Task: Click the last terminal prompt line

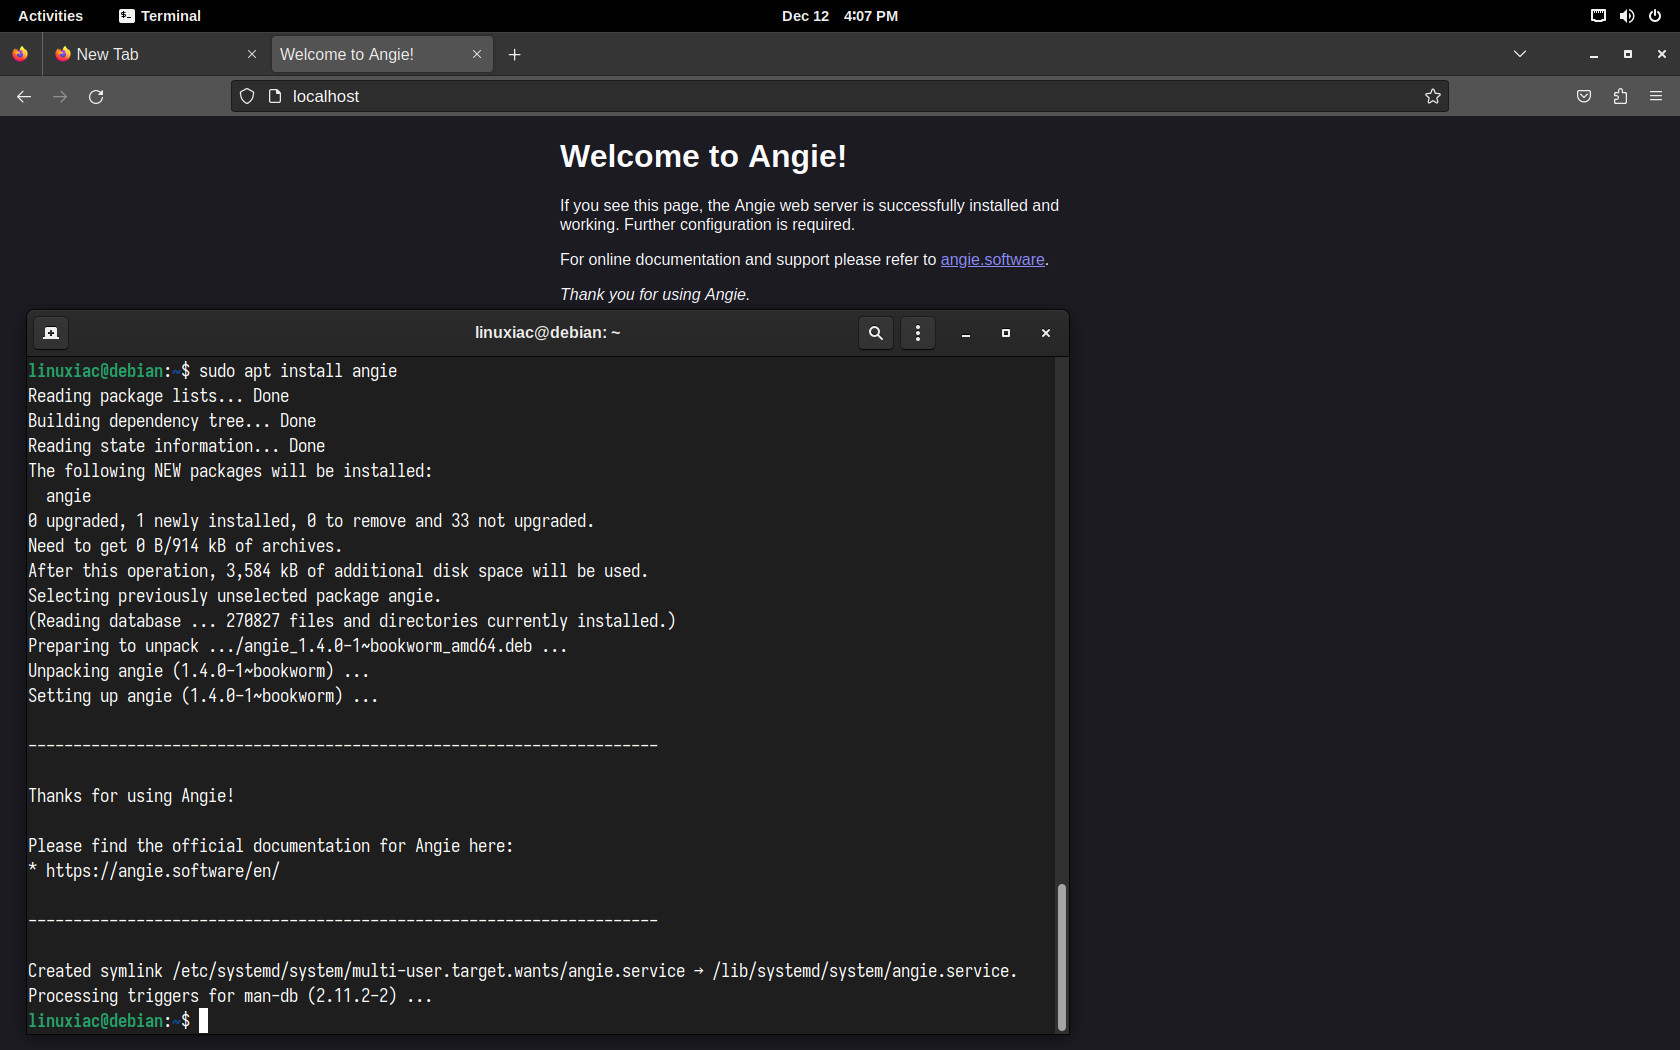Action: point(118,1021)
